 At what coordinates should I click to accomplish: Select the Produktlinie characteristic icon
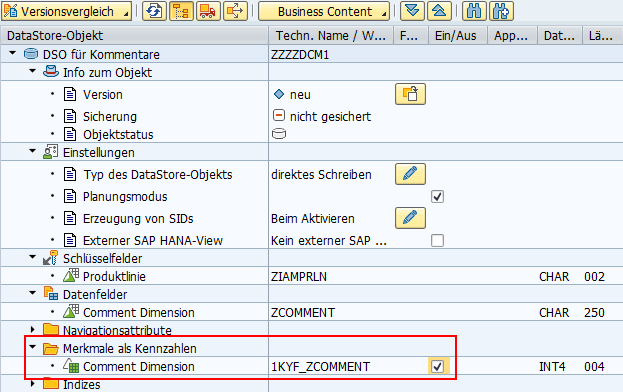pyautogui.click(x=71, y=275)
